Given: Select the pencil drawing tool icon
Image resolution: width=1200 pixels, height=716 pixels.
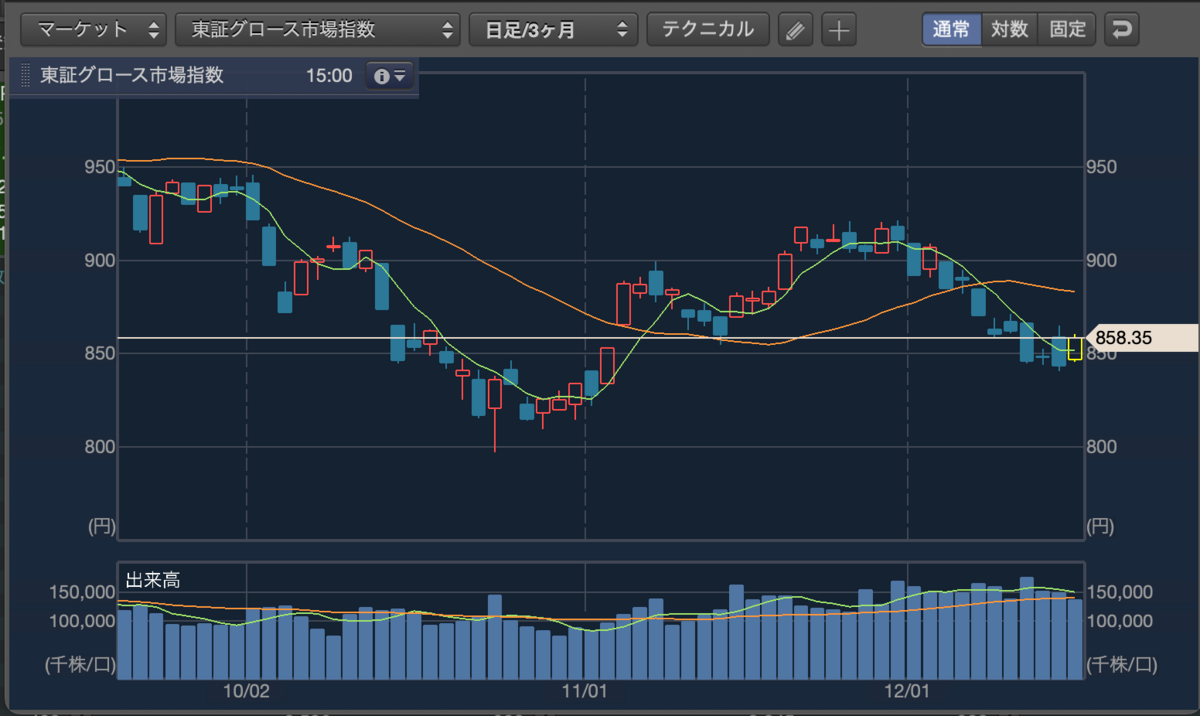Looking at the screenshot, I should coord(795,30).
